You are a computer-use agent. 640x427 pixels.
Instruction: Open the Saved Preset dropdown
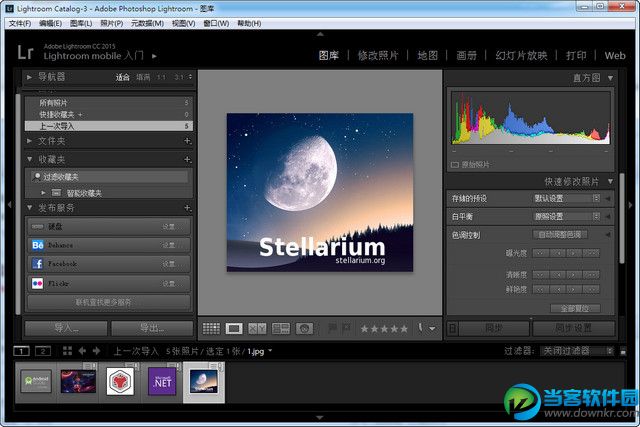567,198
